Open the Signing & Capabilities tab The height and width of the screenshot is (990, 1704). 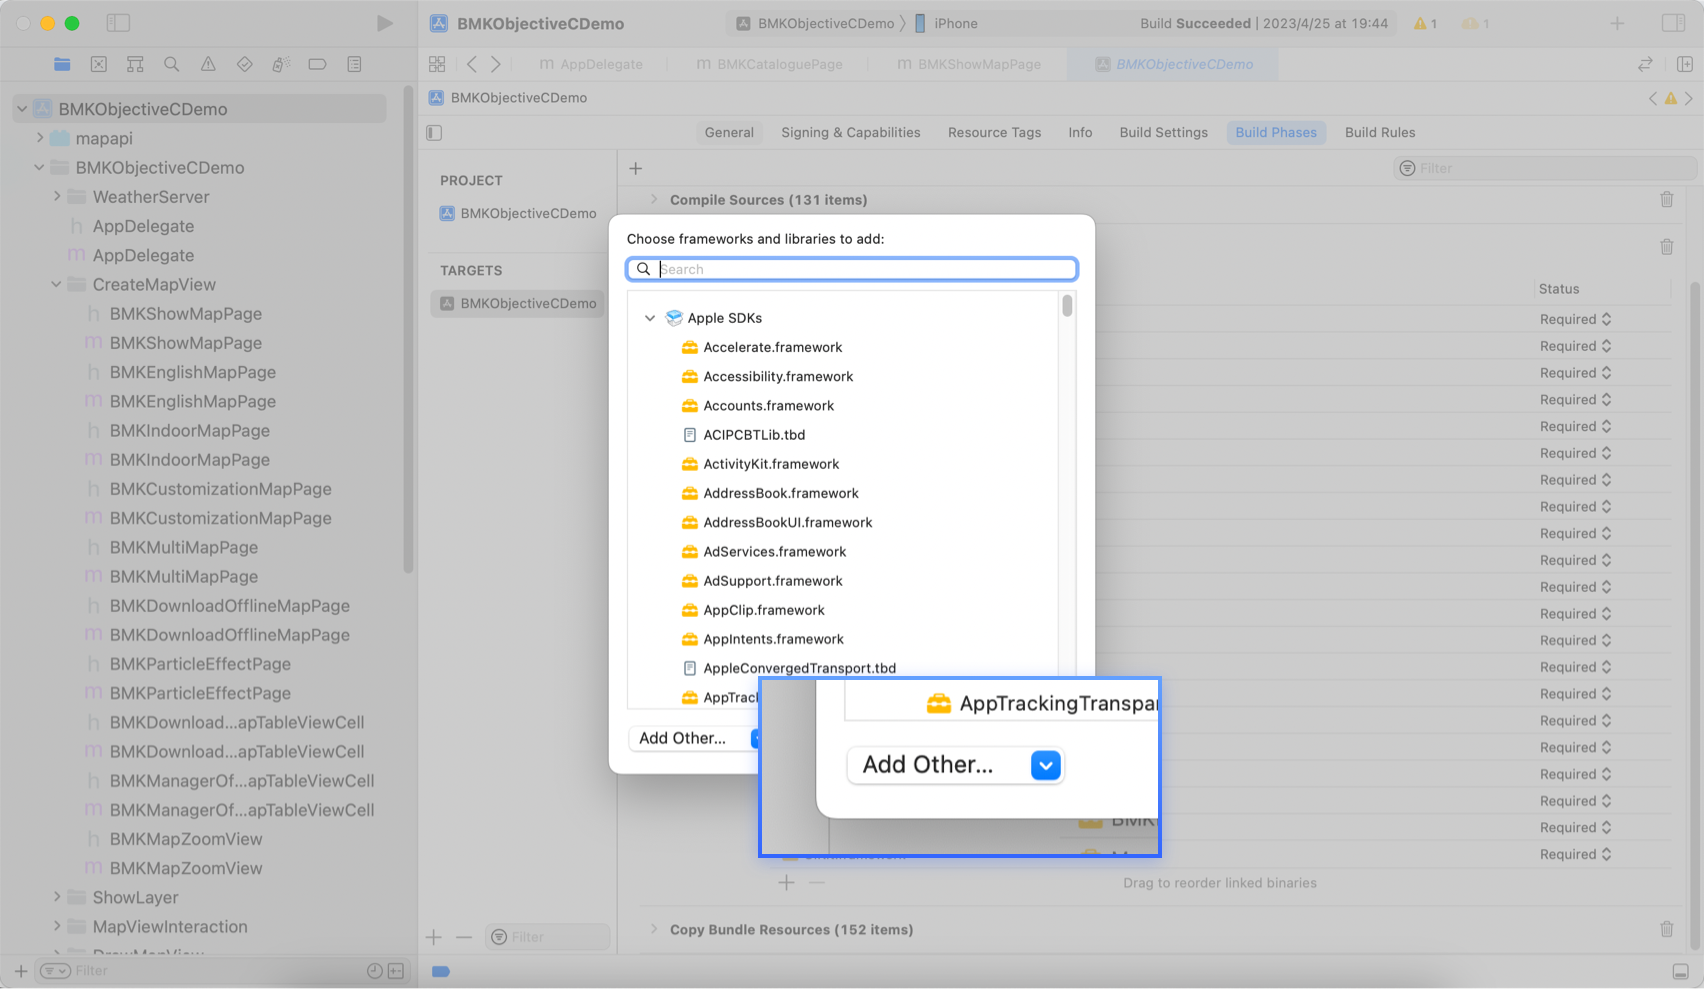point(850,132)
